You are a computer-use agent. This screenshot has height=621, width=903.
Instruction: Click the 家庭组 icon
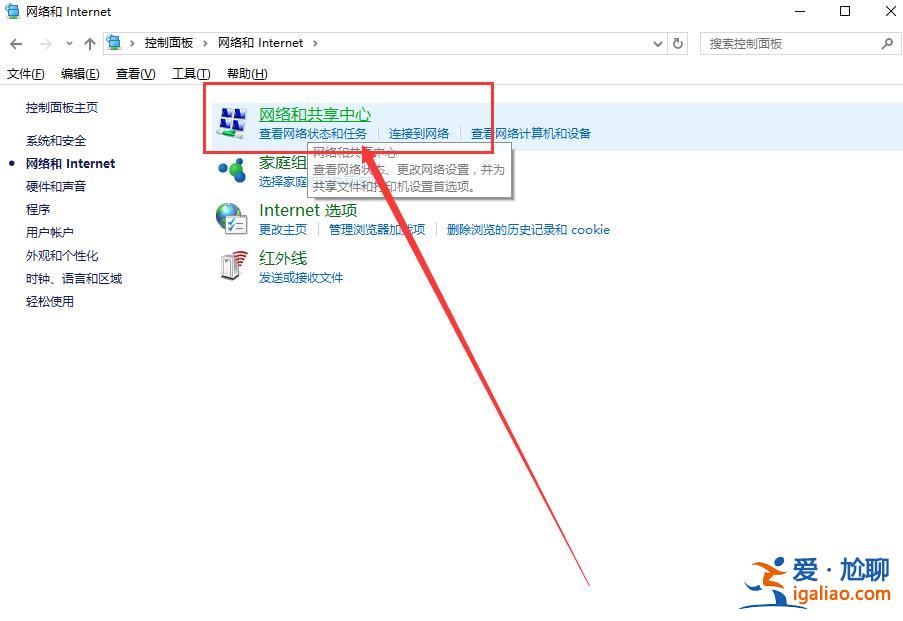tap(232, 170)
